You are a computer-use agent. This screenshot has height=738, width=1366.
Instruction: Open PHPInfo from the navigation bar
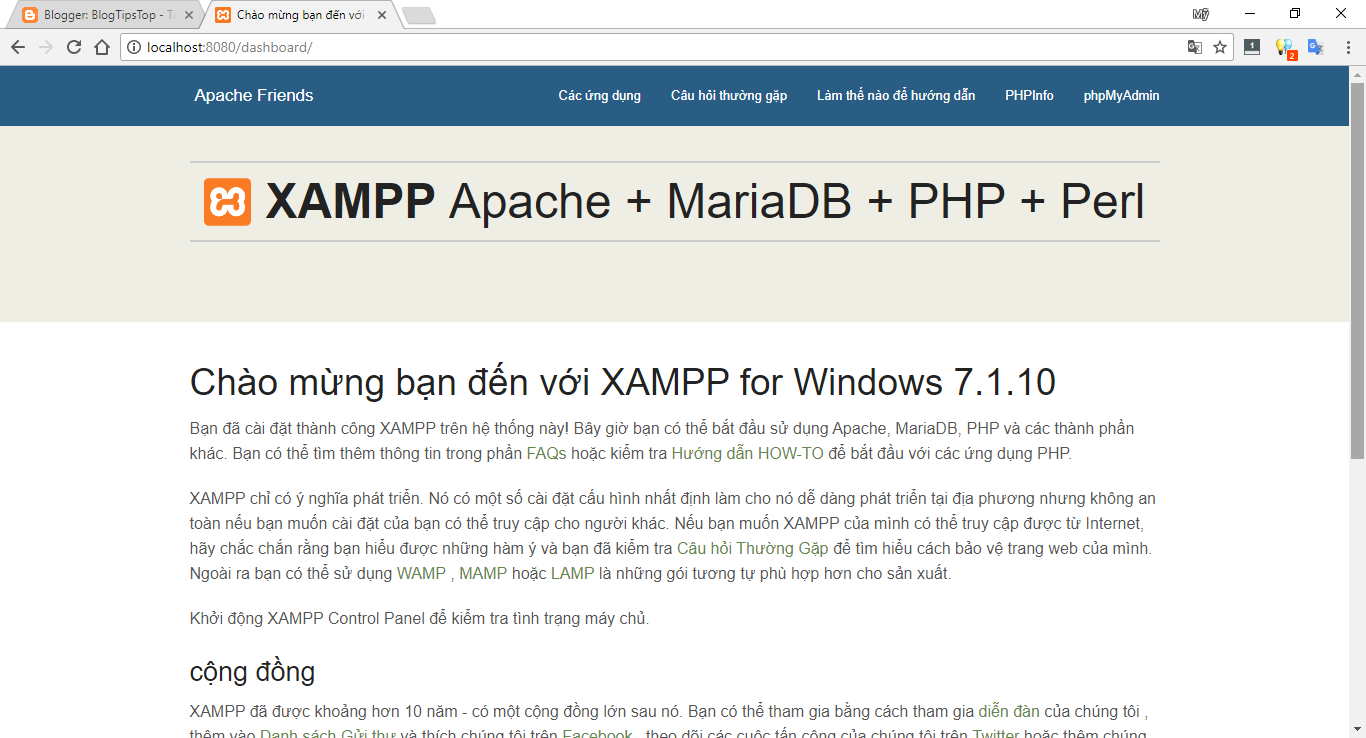click(1029, 96)
